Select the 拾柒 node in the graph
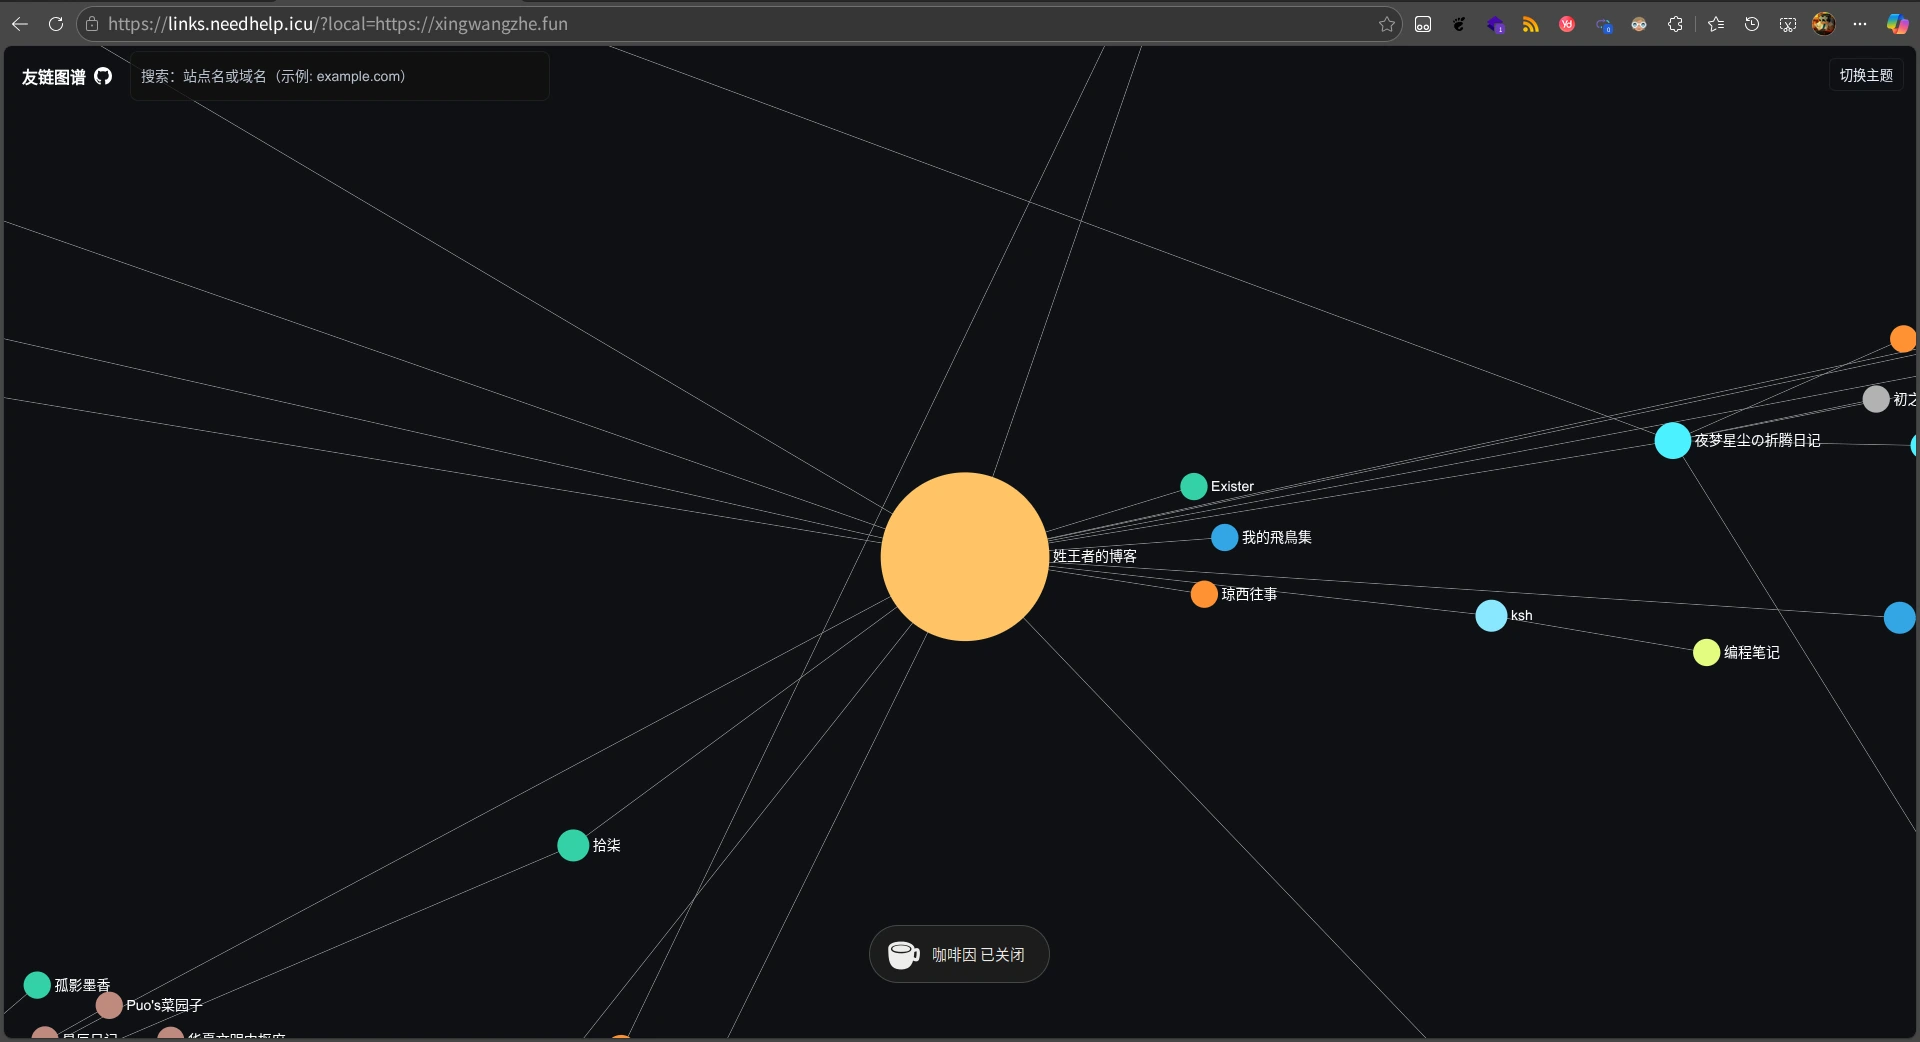 pos(573,845)
